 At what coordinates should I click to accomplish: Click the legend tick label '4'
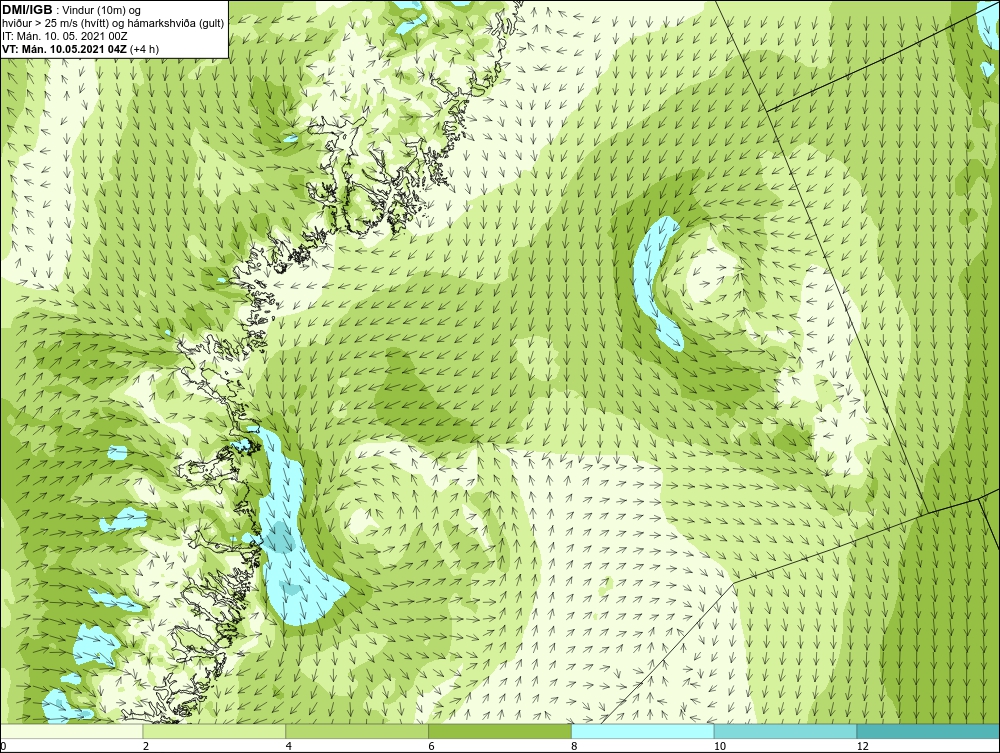click(289, 746)
